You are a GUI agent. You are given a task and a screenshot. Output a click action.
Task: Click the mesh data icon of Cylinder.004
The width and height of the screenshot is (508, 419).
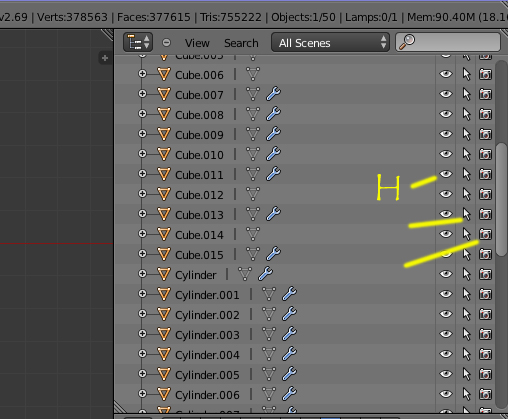[x=269, y=354]
